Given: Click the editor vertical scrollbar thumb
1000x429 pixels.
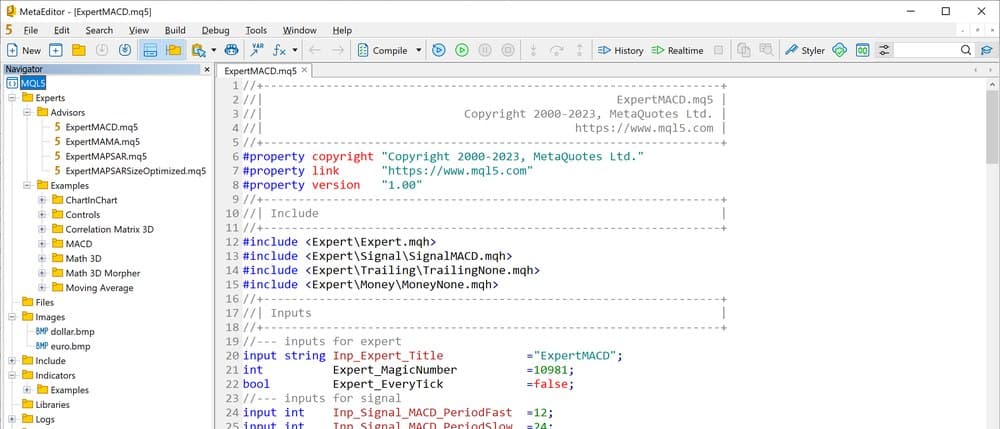Looking at the screenshot, I should [x=992, y=126].
